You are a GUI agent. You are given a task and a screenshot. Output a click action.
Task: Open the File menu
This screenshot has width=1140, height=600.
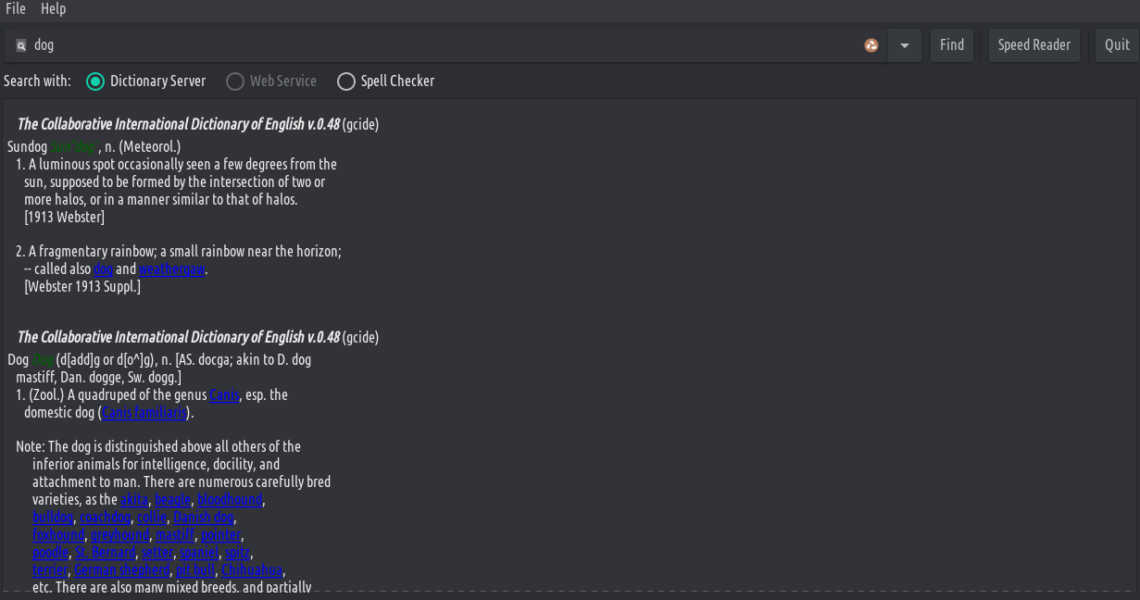point(15,9)
